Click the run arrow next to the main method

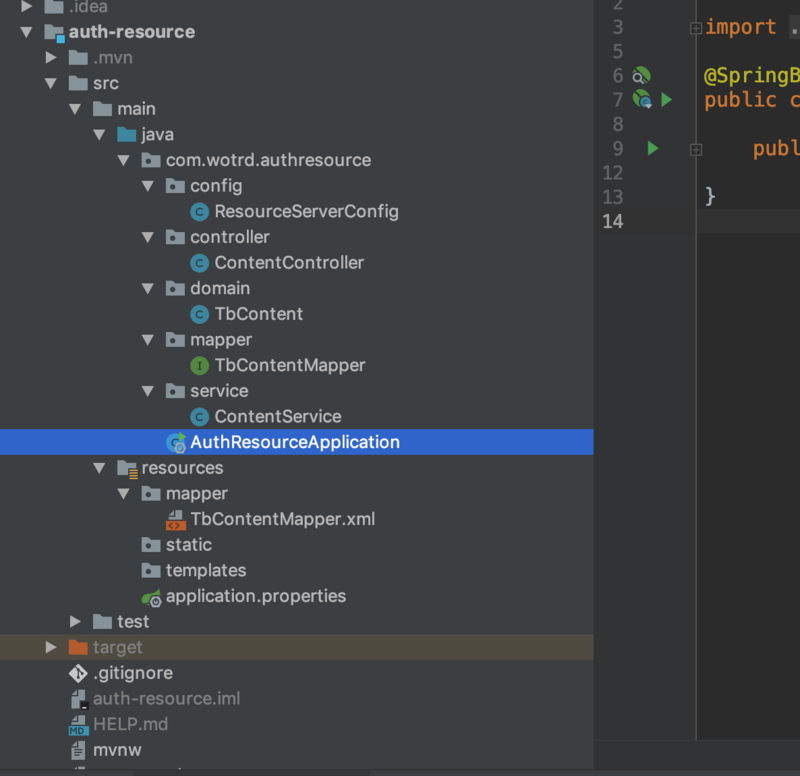tap(653, 149)
